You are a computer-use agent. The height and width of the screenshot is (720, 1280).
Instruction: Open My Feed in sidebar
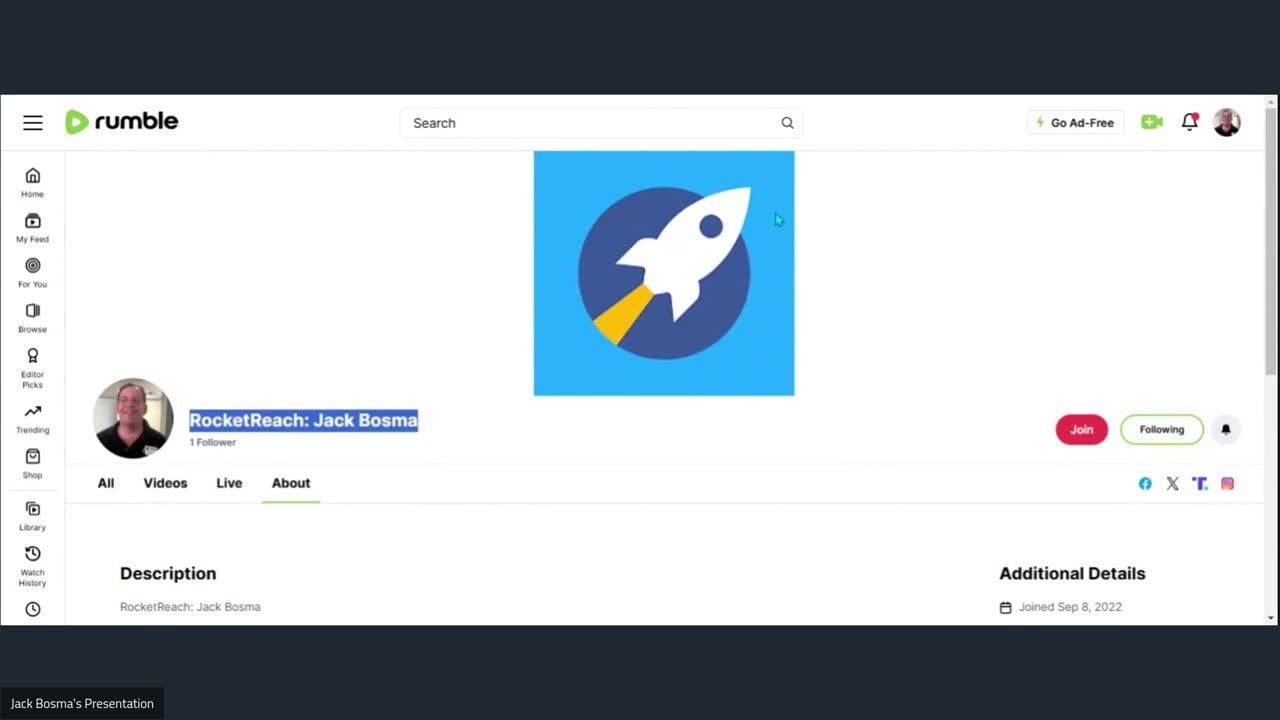[x=32, y=228]
